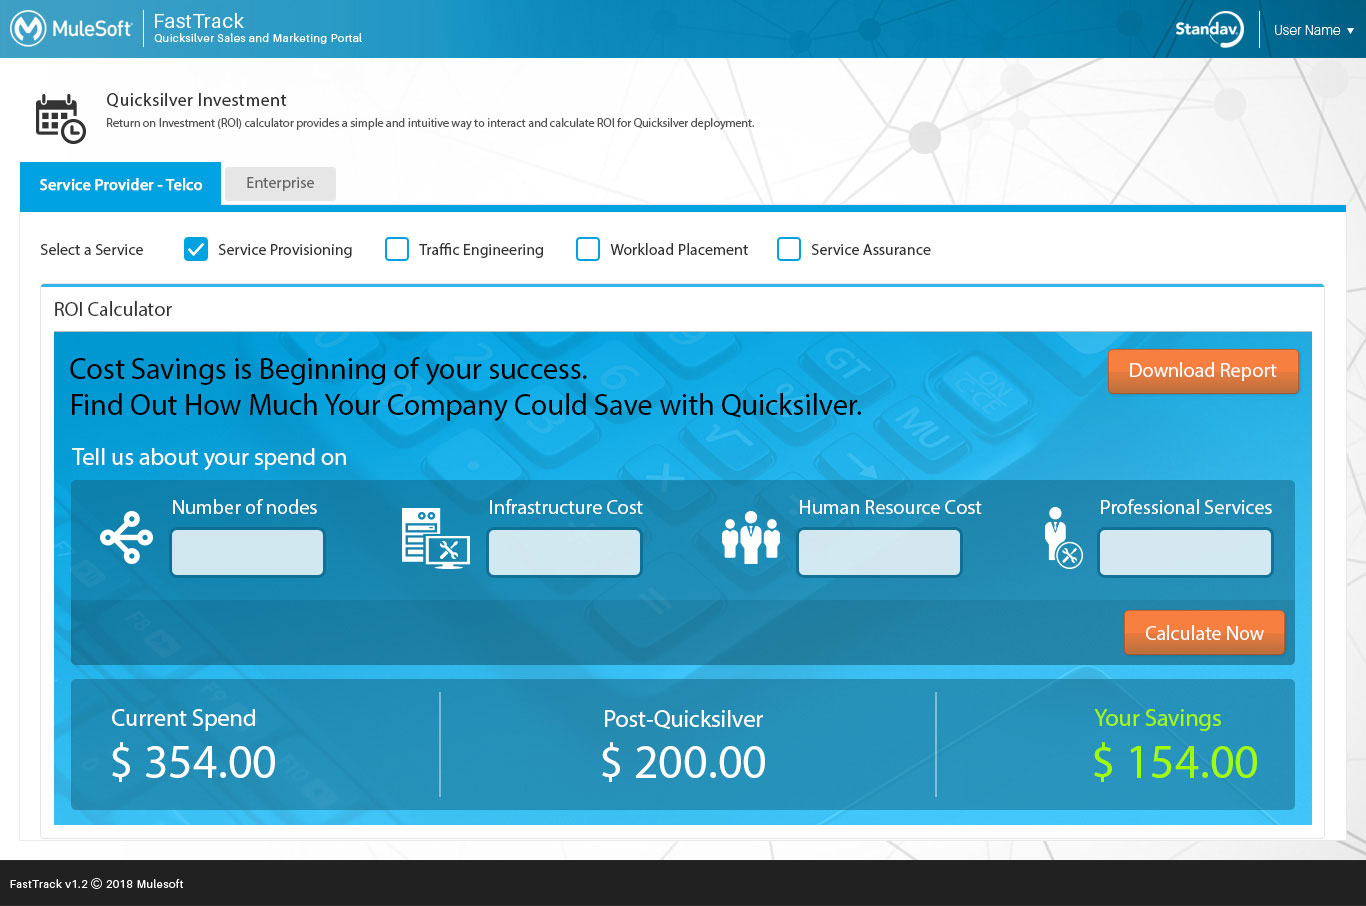The width and height of the screenshot is (1366, 906).
Task: Click the network nodes share icon
Action: click(x=126, y=538)
